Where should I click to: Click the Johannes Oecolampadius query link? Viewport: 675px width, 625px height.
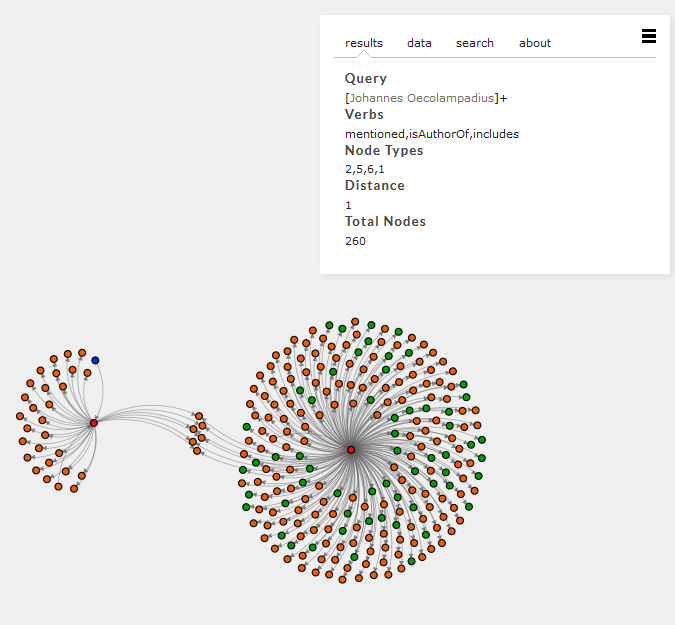click(421, 98)
